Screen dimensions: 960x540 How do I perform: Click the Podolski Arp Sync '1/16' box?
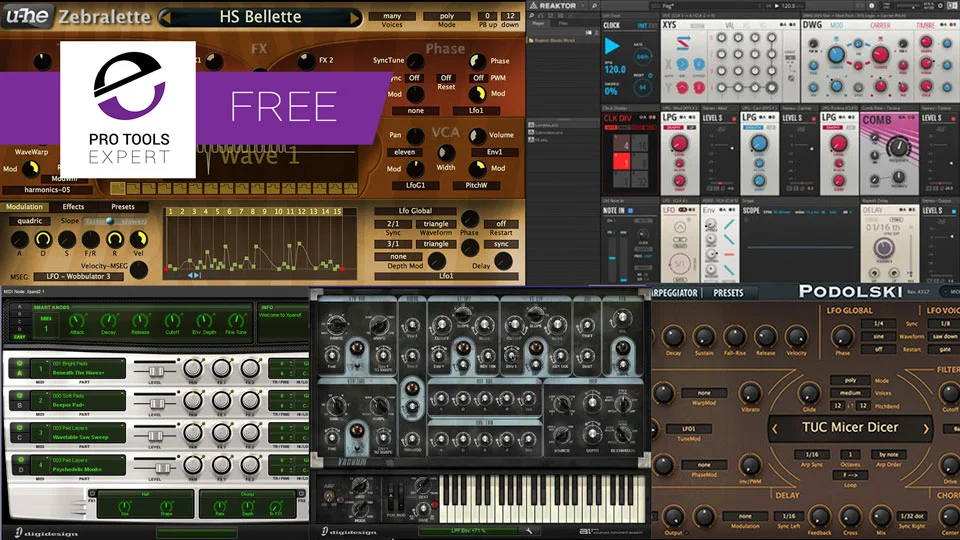coord(811,454)
